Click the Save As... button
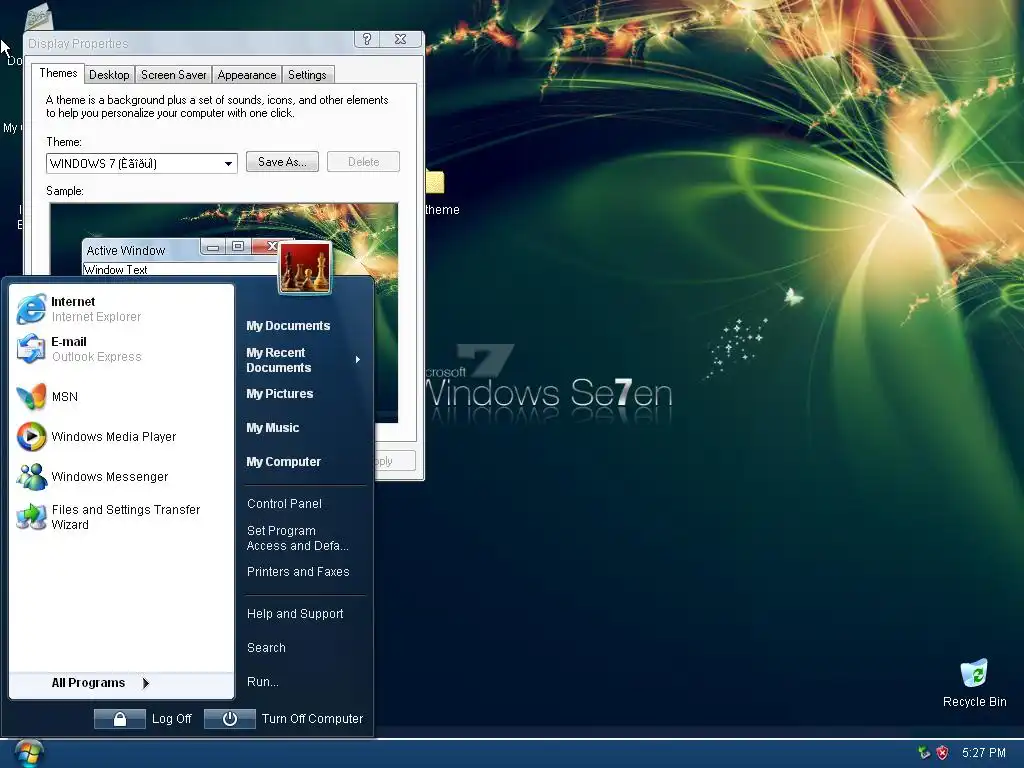 click(x=282, y=162)
